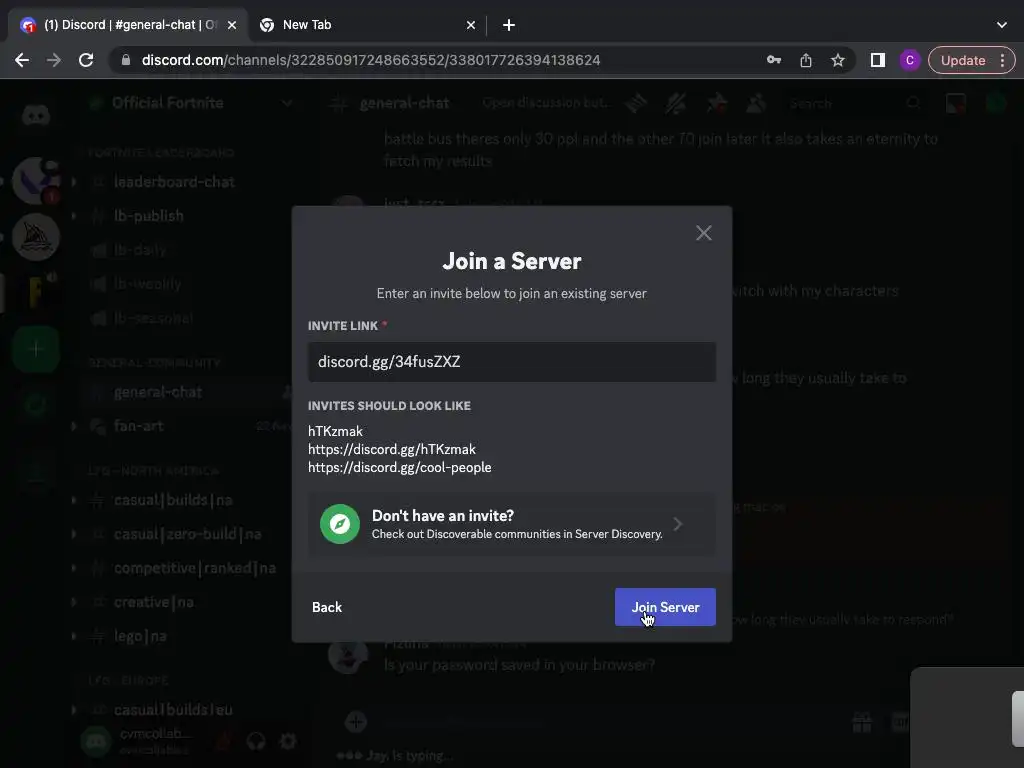Open User Settings gear icon

point(287,741)
